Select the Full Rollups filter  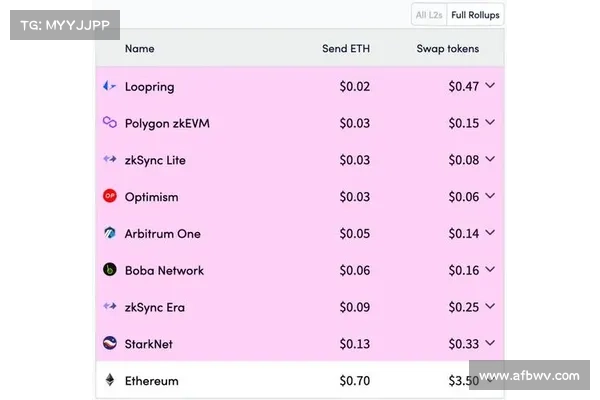pyautogui.click(x=475, y=15)
